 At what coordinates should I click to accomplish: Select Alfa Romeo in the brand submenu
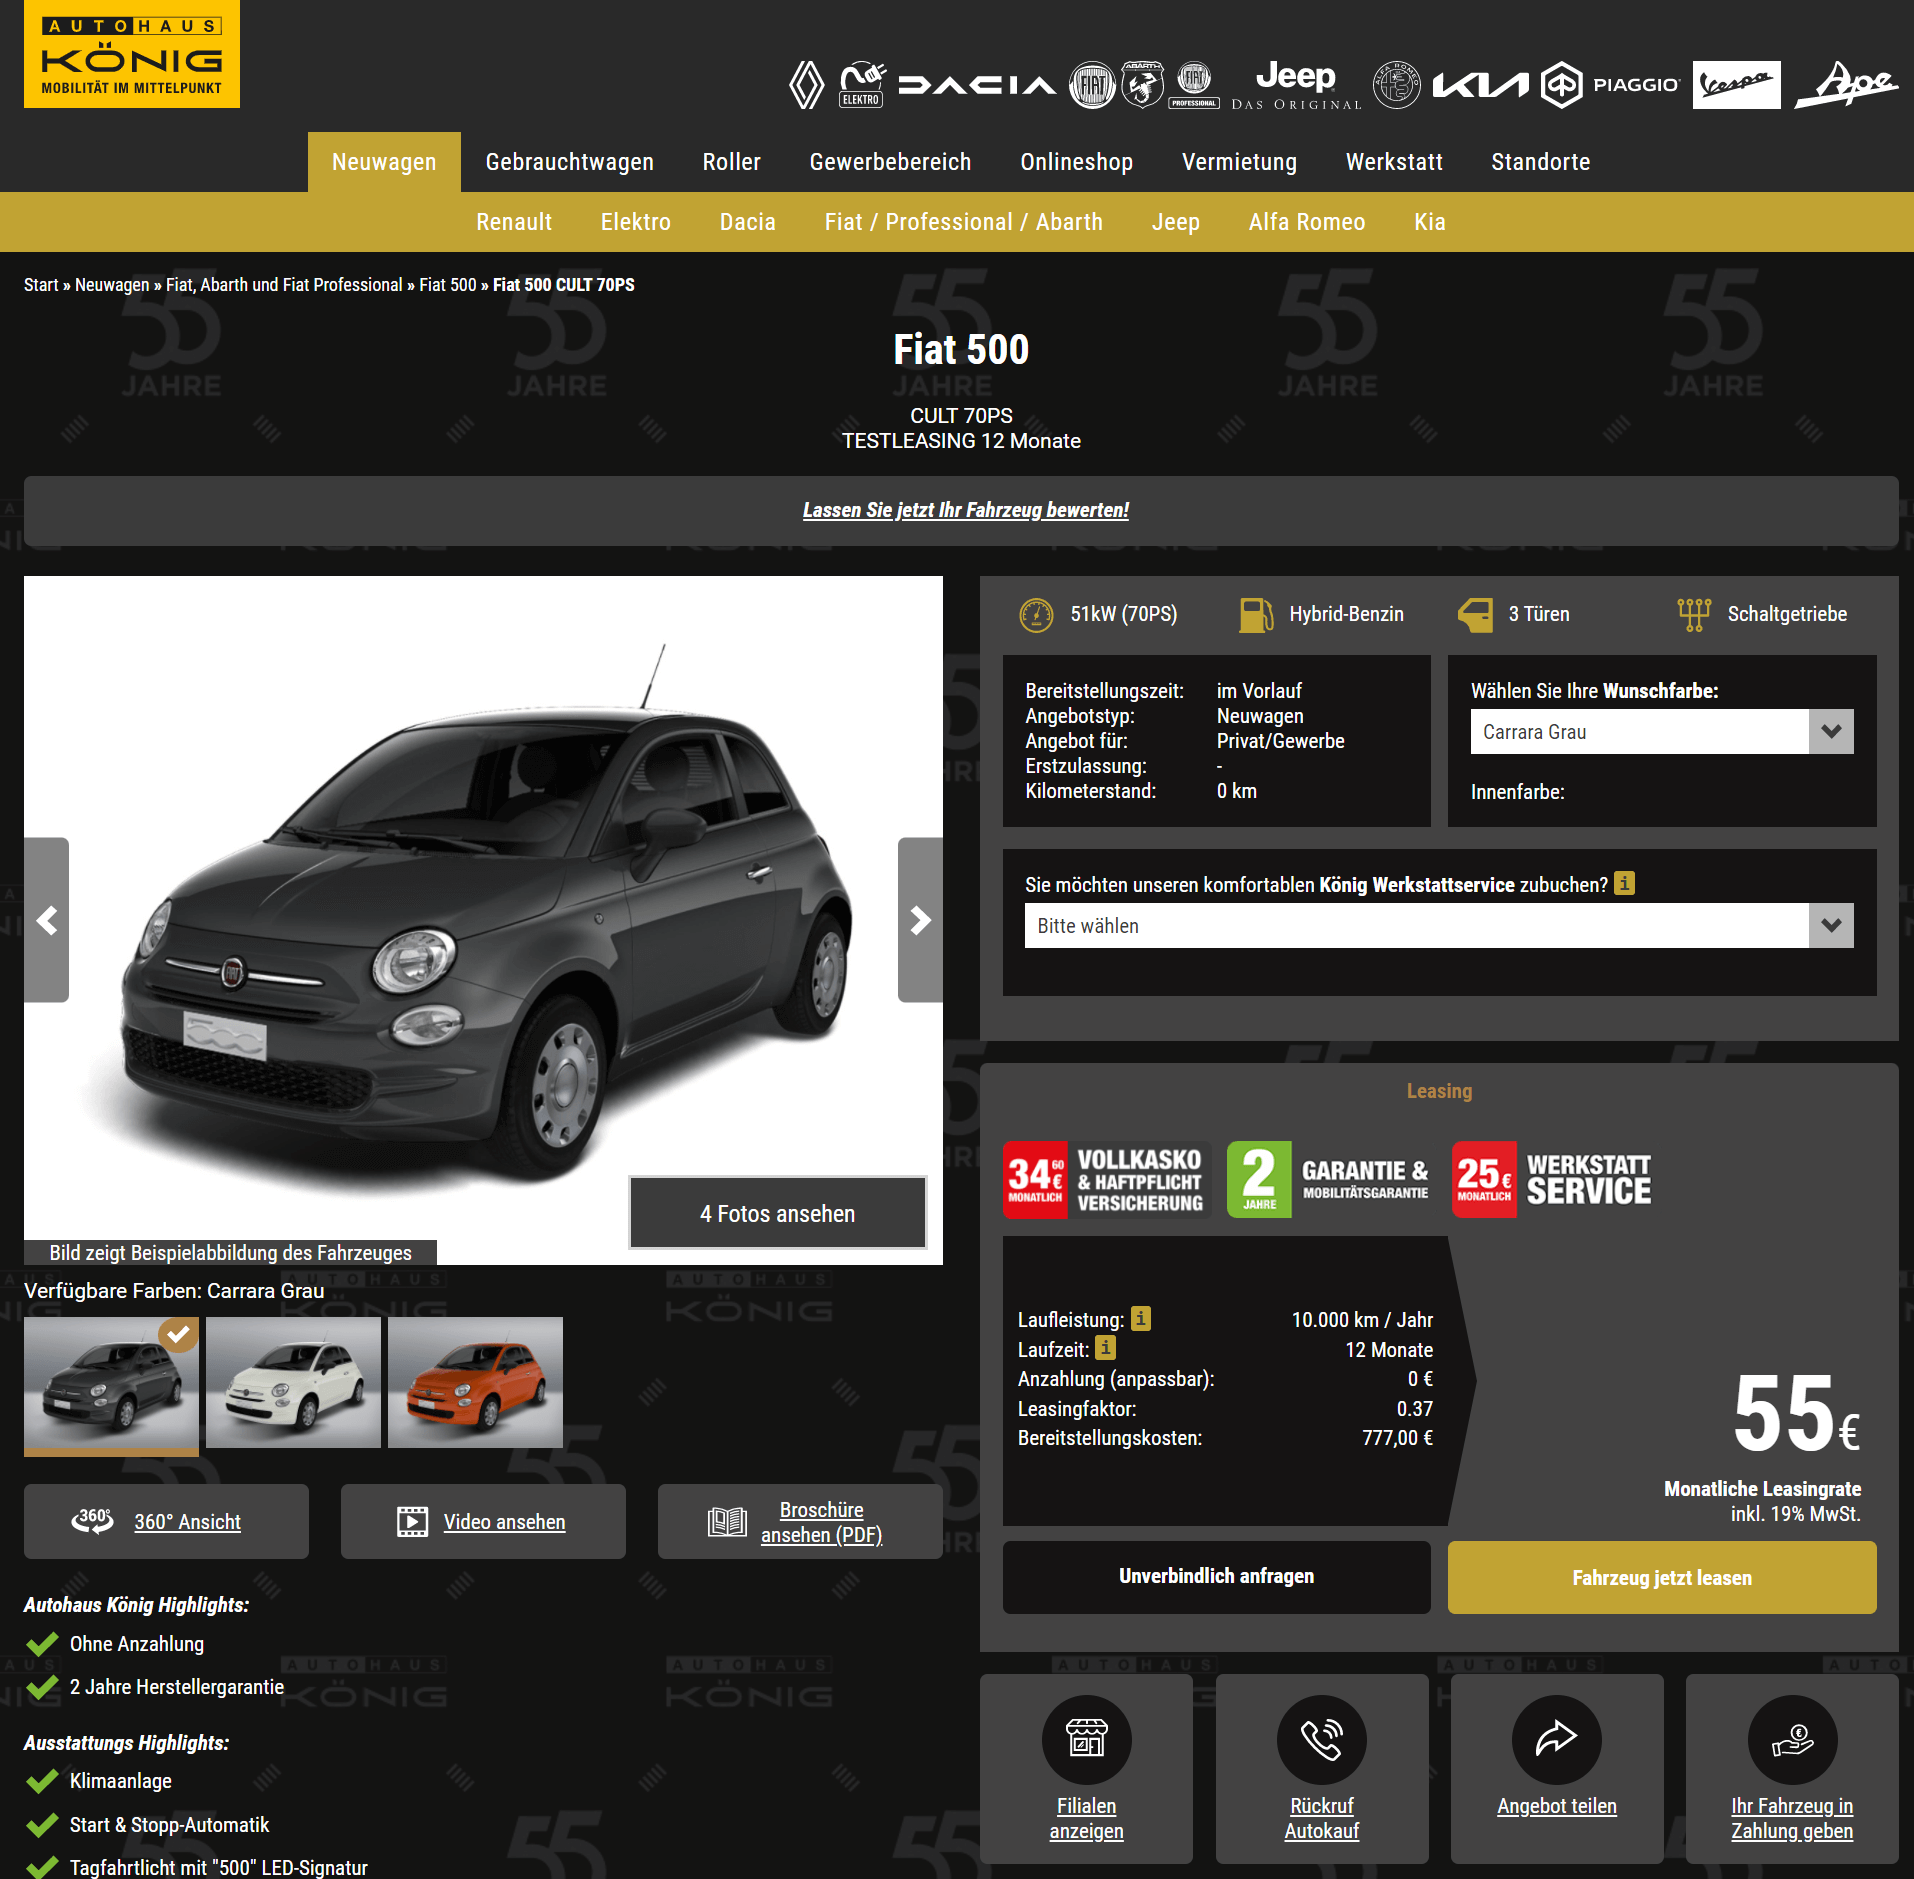point(1306,222)
